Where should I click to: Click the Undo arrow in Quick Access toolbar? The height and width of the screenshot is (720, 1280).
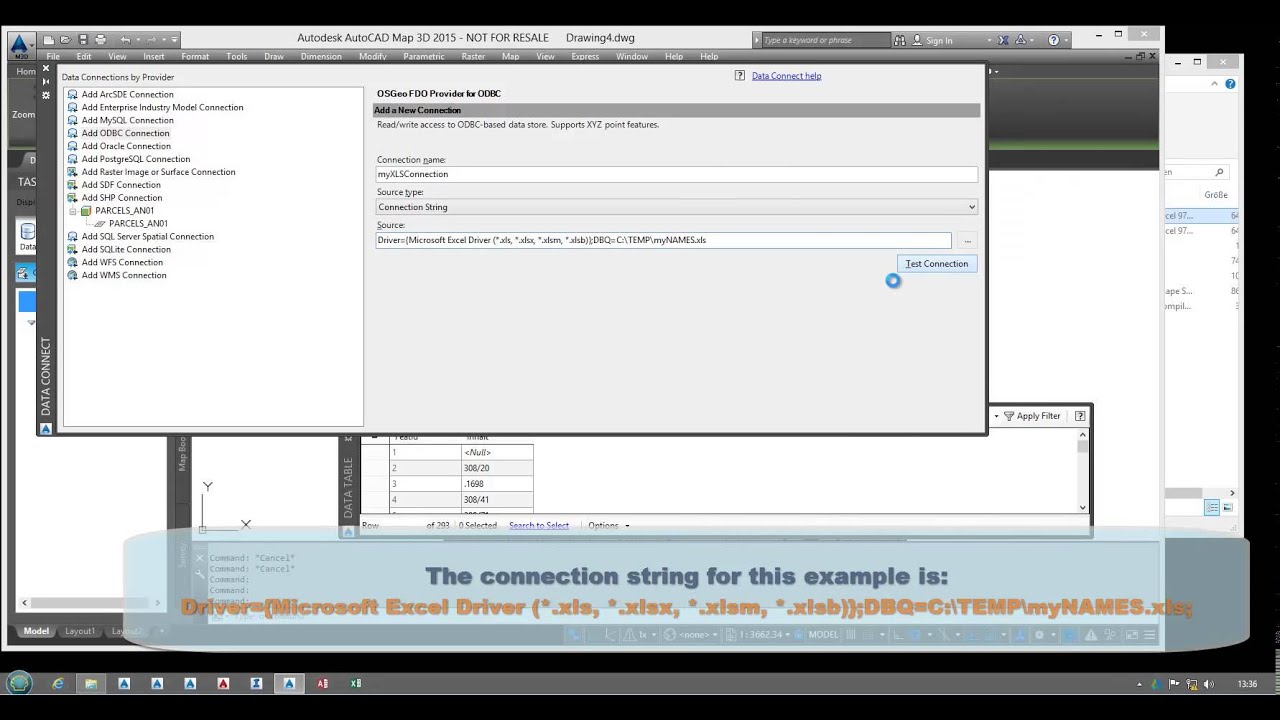[x=125, y=40]
